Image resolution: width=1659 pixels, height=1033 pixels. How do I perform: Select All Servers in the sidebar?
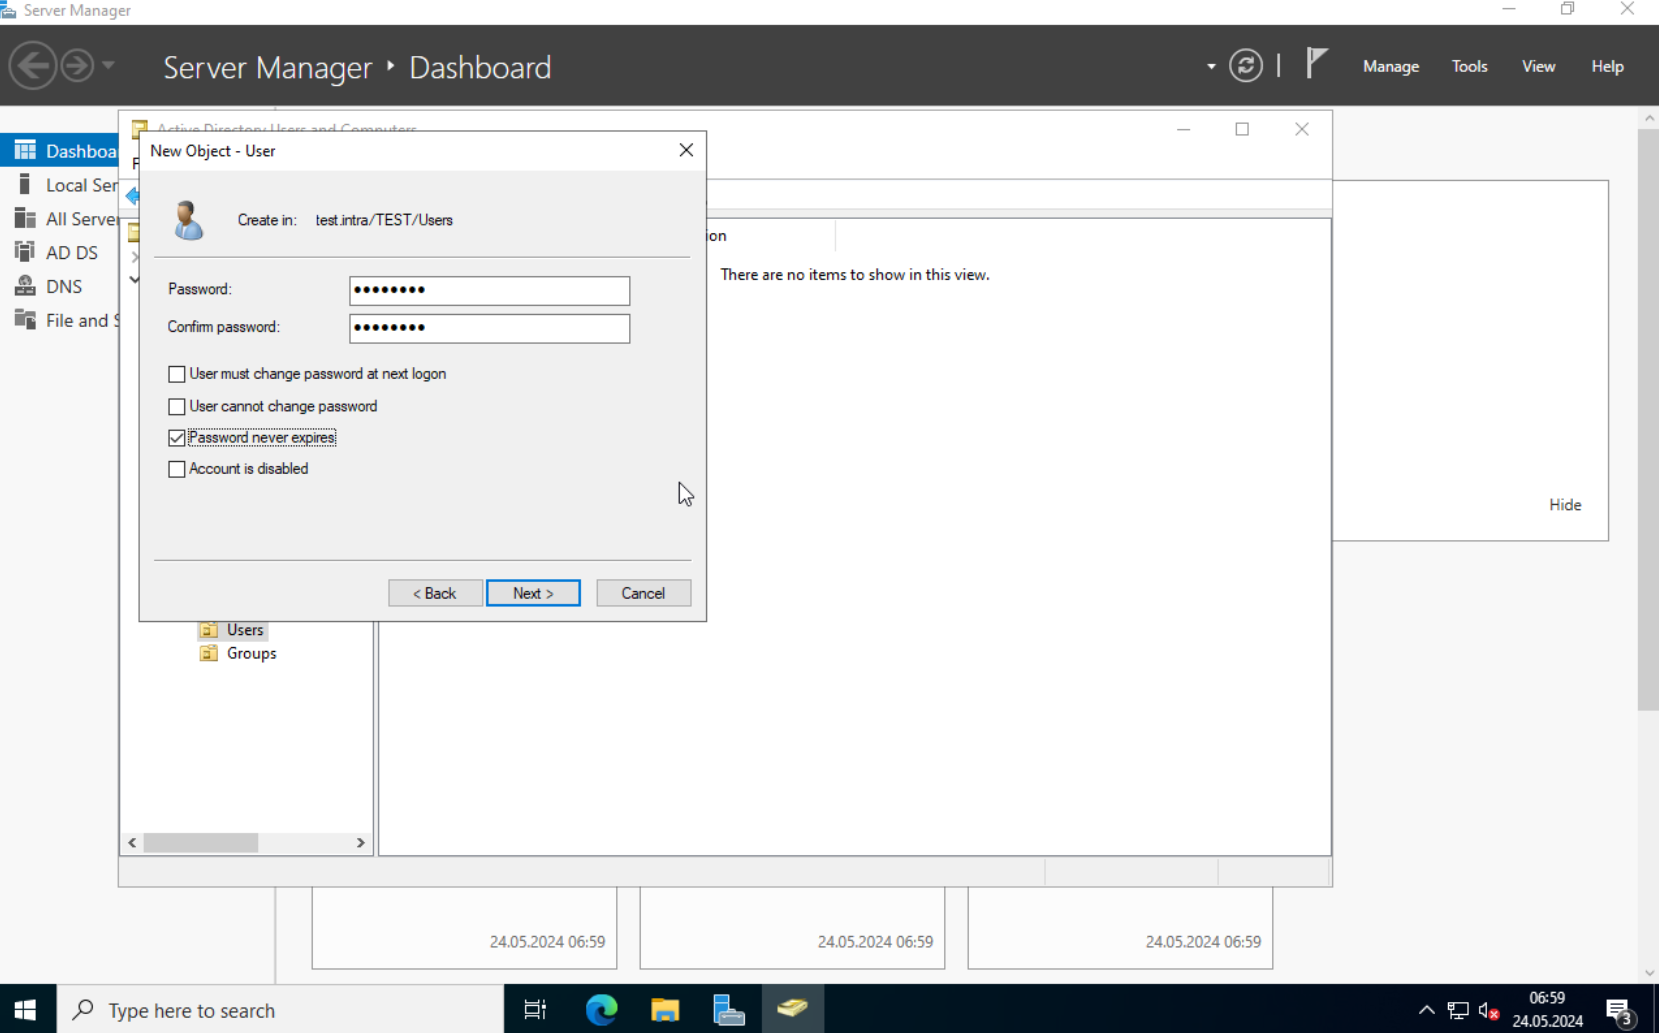59,219
